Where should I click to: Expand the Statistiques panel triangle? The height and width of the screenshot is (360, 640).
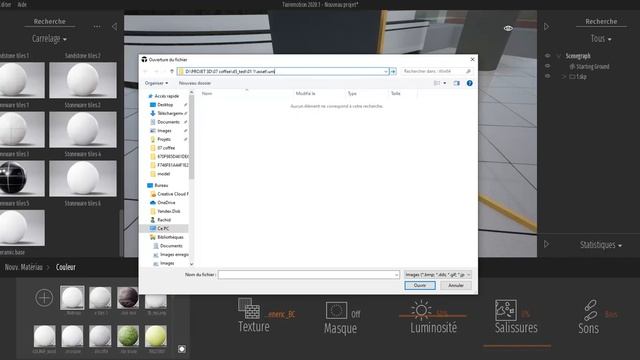(x=547, y=244)
